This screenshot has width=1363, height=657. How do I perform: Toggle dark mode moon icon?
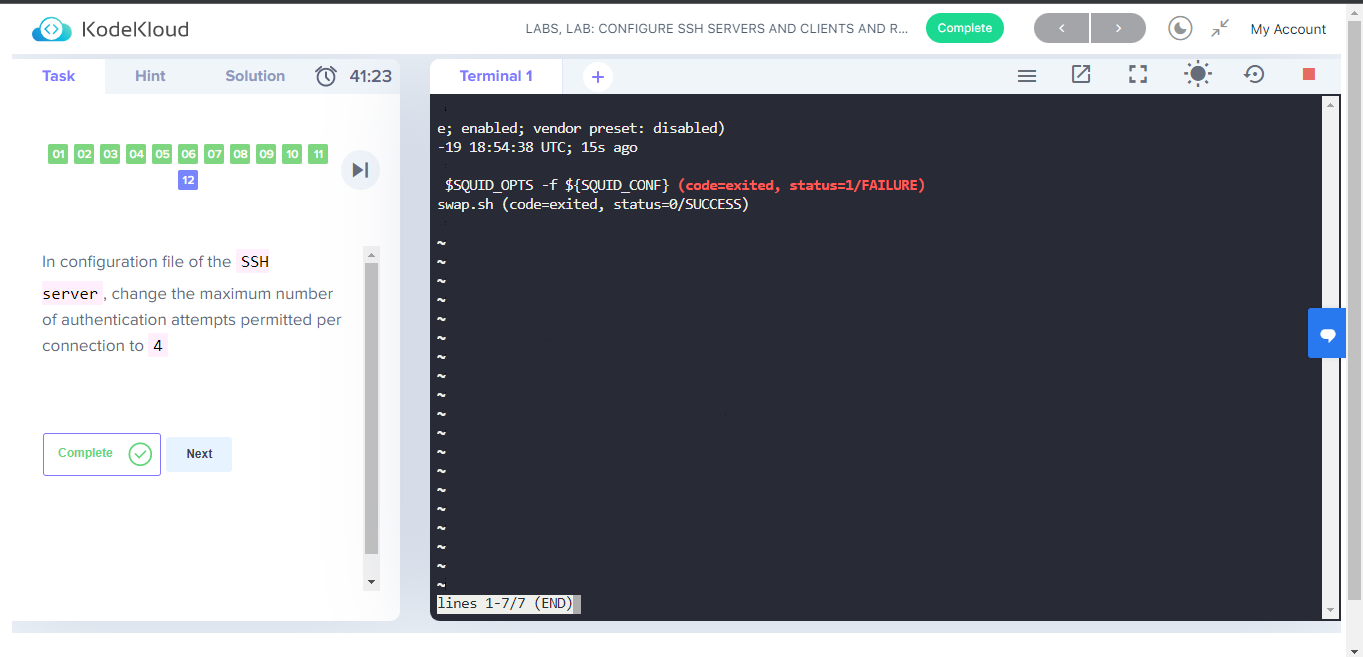1181,28
